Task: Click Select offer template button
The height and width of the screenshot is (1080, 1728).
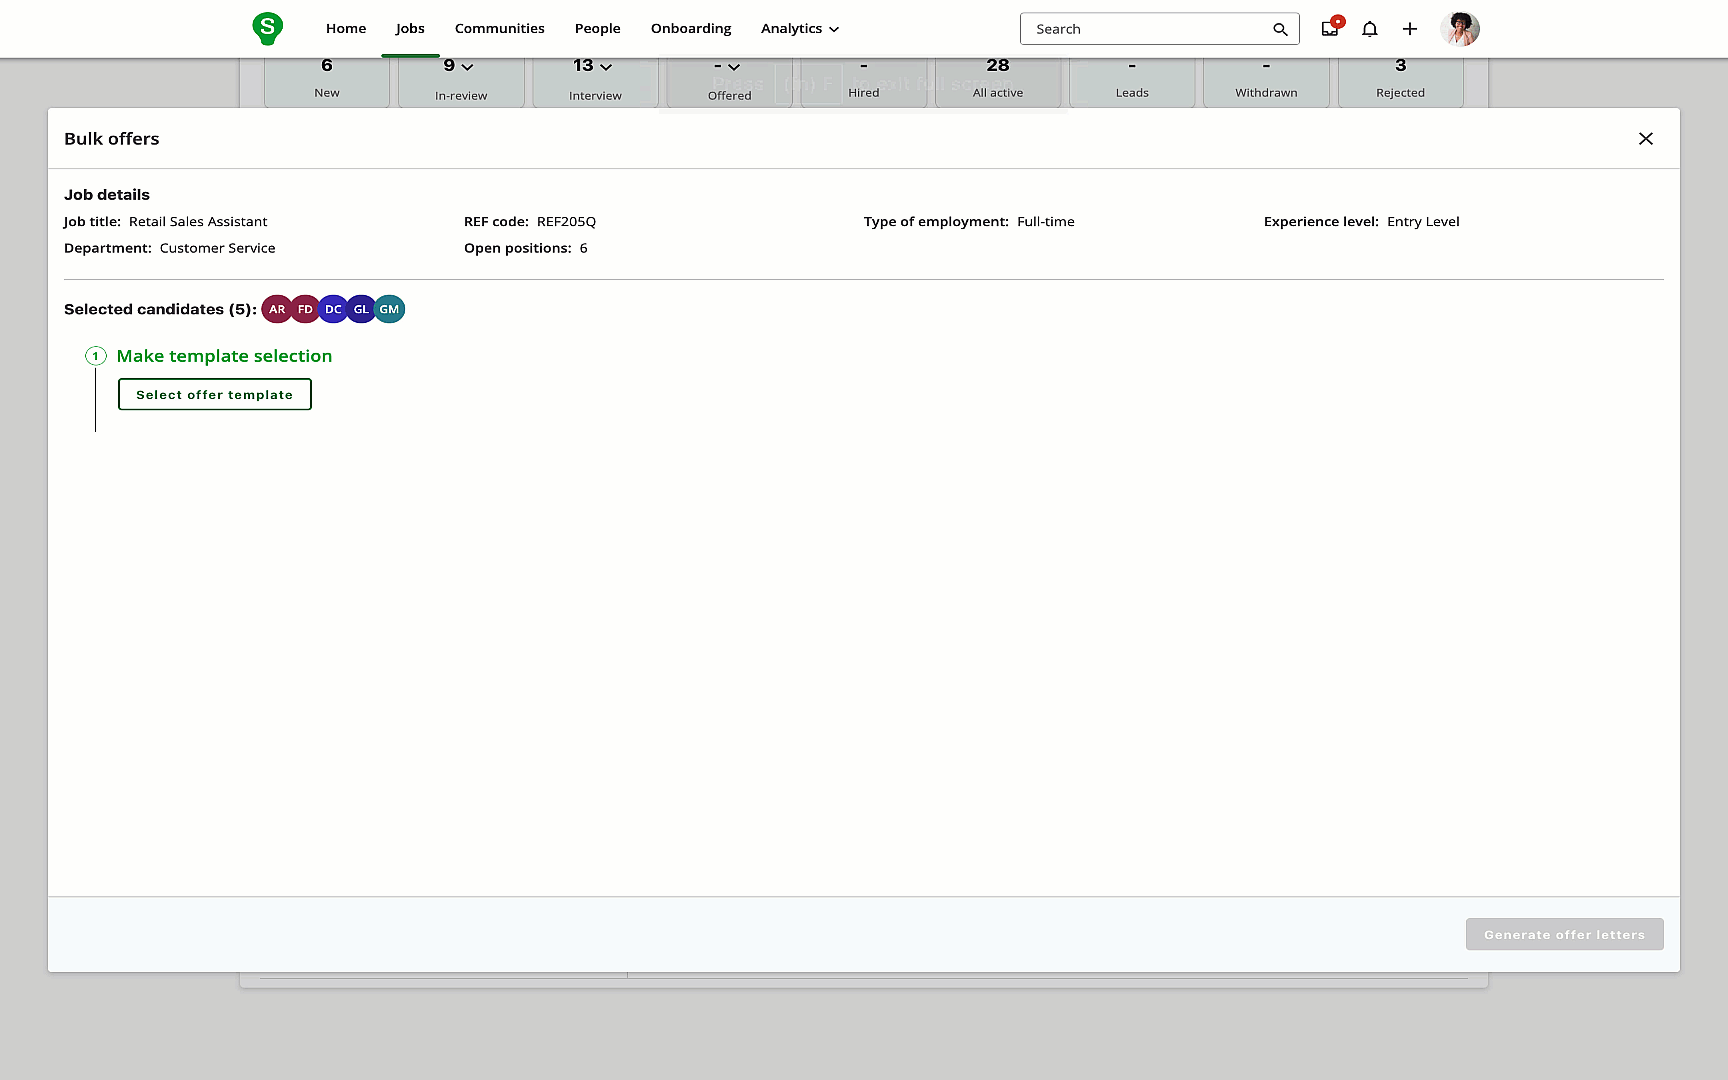Action: 215,394
